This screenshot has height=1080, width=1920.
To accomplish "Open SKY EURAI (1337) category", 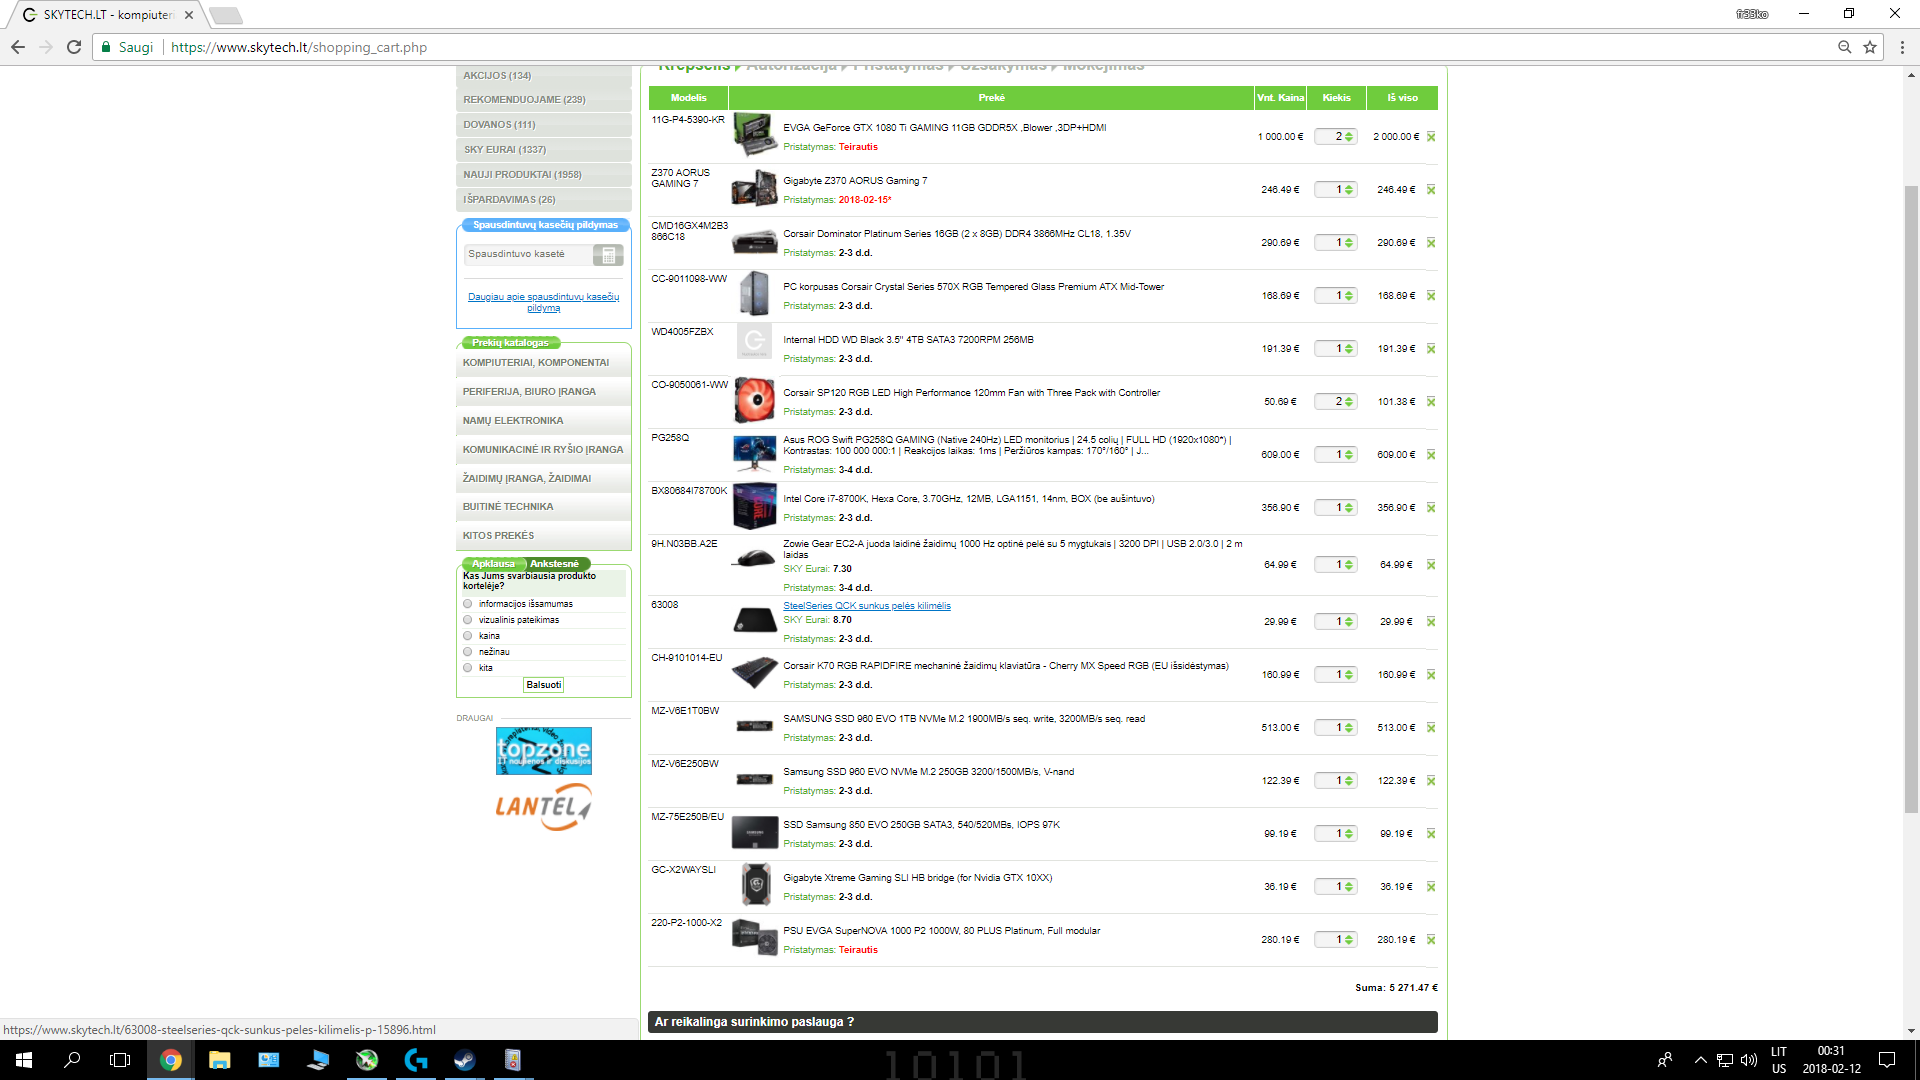I will 544,150.
